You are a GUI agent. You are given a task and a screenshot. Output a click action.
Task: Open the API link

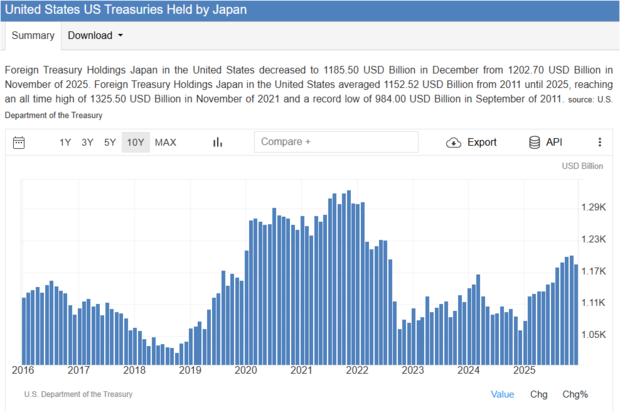click(554, 142)
